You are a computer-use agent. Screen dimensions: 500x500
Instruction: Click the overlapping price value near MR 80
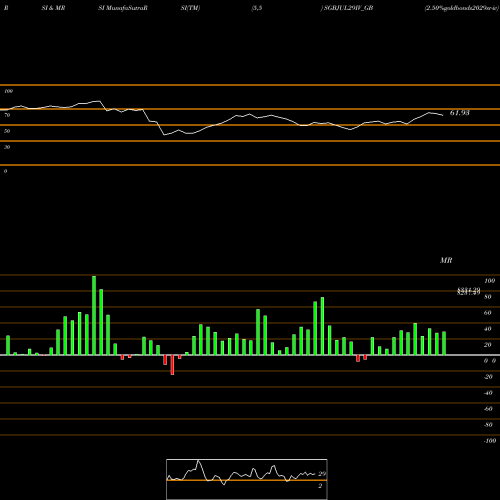click(468, 291)
